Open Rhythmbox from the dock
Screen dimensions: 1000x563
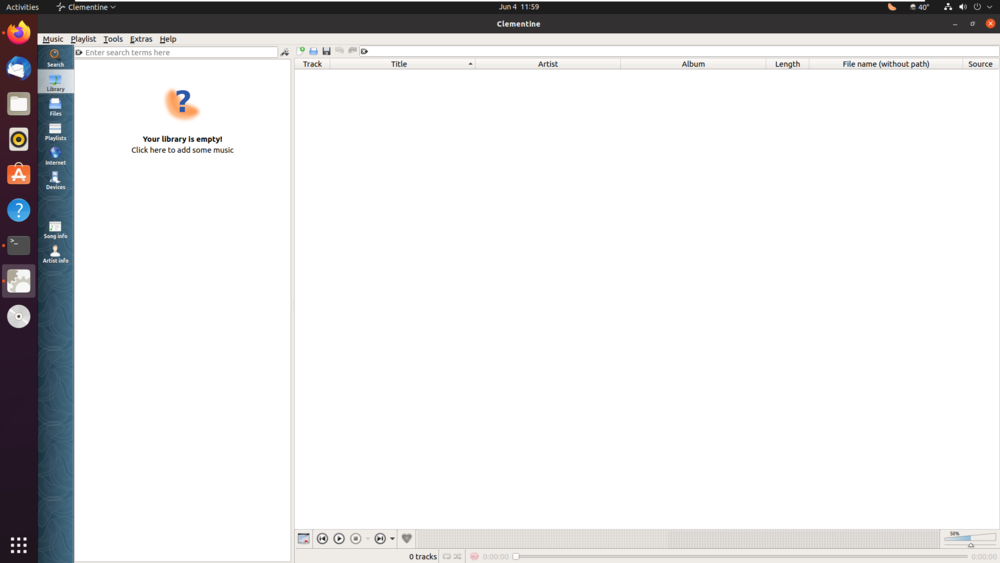pyautogui.click(x=18, y=139)
